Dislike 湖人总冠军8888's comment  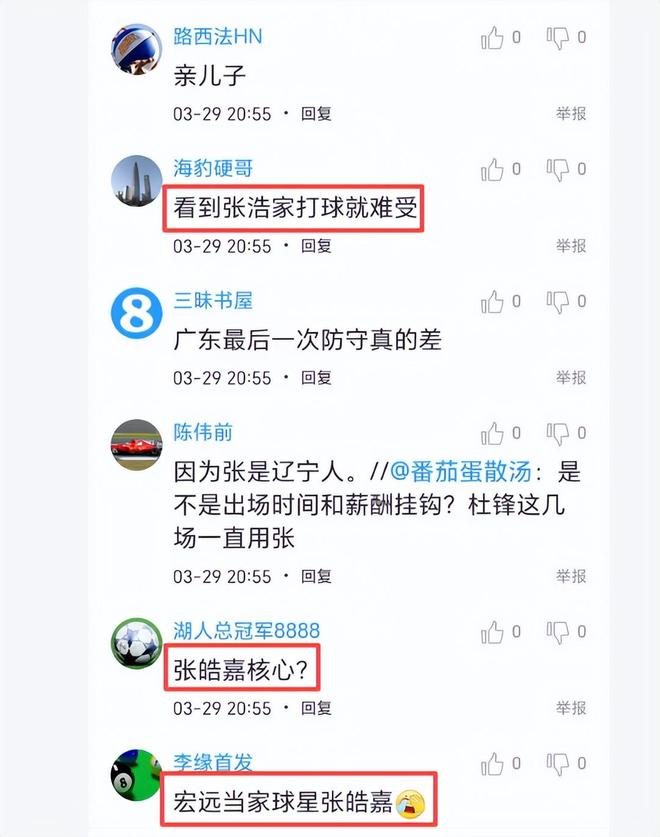pos(557,632)
